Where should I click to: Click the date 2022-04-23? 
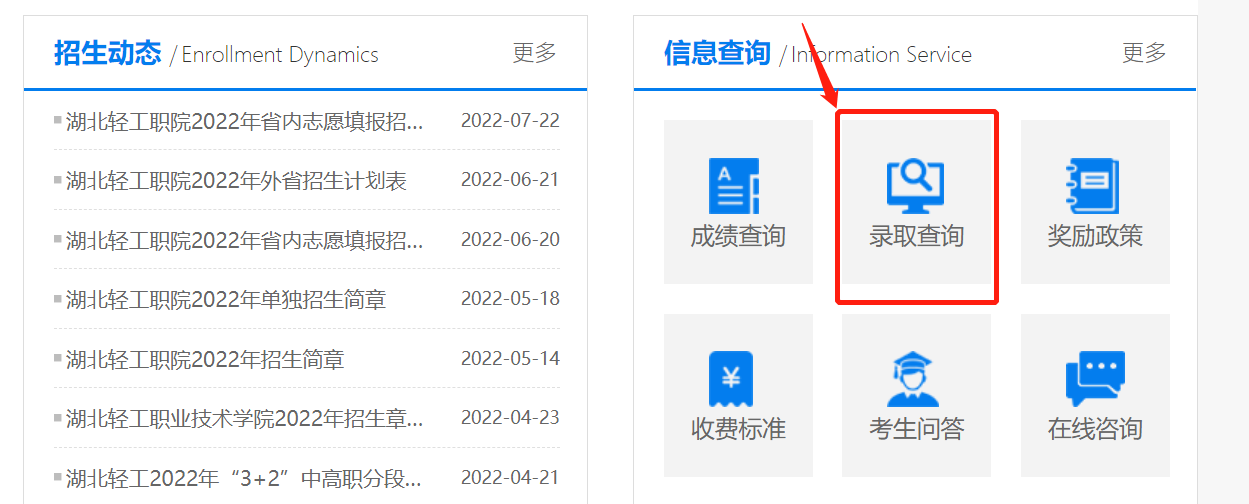point(510,417)
